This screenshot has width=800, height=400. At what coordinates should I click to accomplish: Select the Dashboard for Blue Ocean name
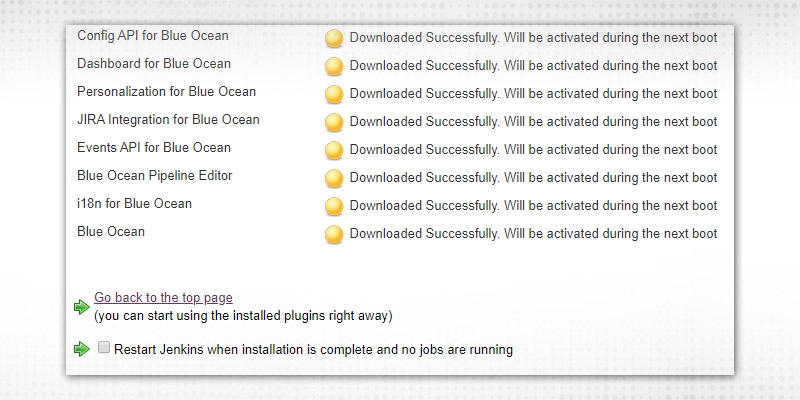click(153, 64)
